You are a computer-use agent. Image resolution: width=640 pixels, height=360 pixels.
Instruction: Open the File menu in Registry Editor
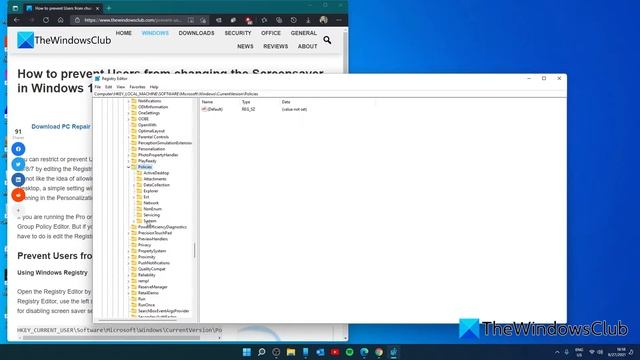[x=98, y=87]
